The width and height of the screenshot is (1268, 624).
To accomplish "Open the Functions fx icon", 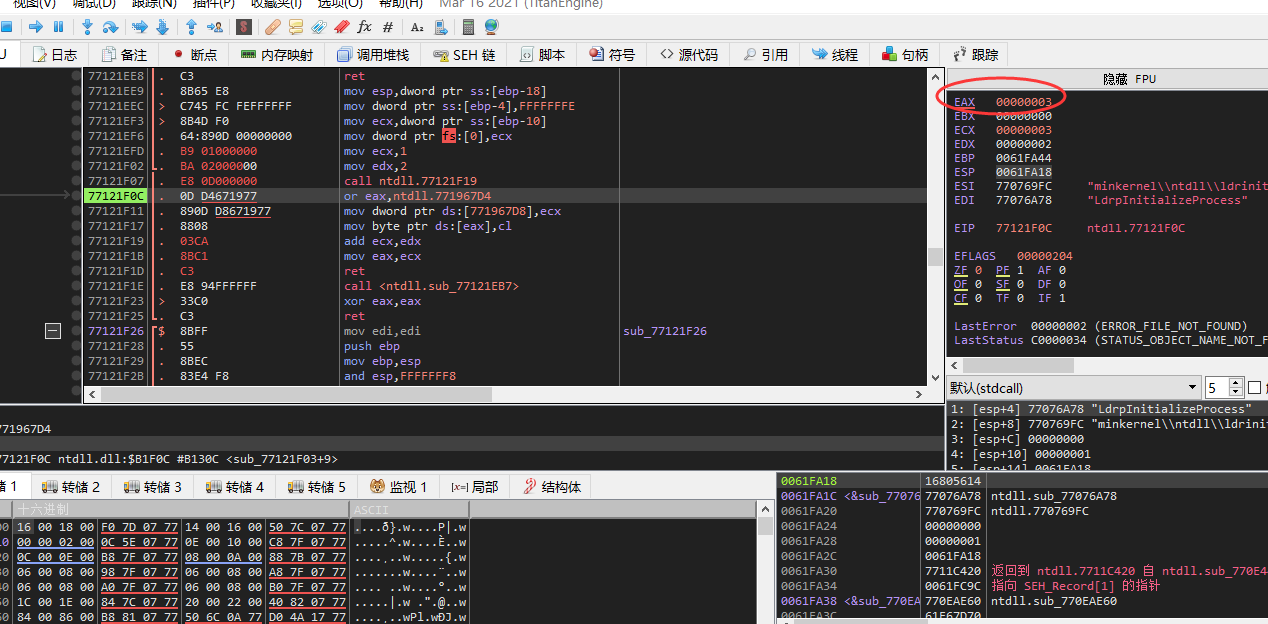I will (x=364, y=27).
